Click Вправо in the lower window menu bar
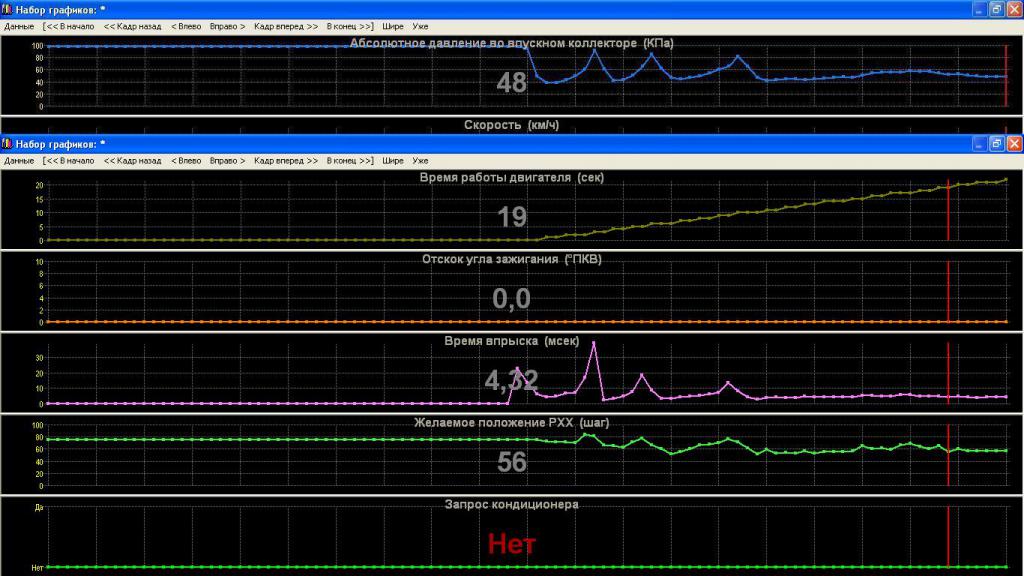The image size is (1024, 576). [227, 160]
